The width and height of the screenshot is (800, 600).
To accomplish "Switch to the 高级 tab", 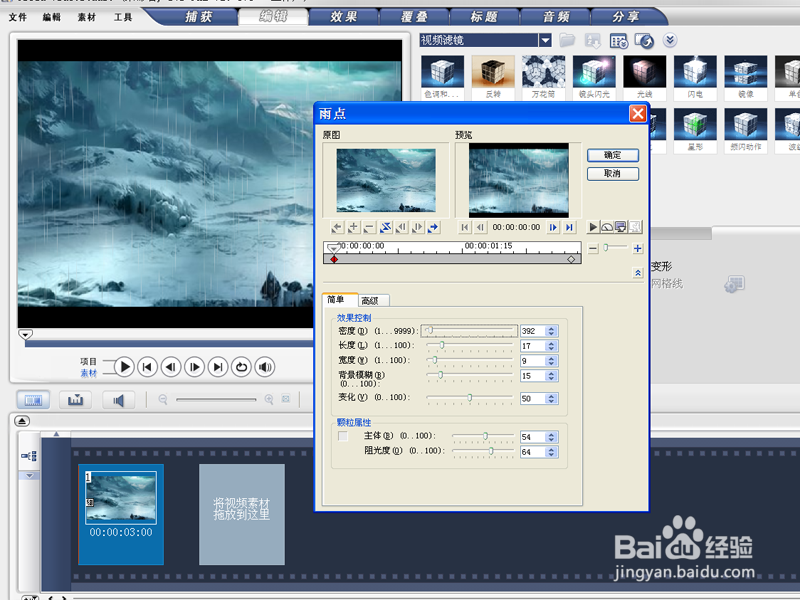I will click(373, 301).
